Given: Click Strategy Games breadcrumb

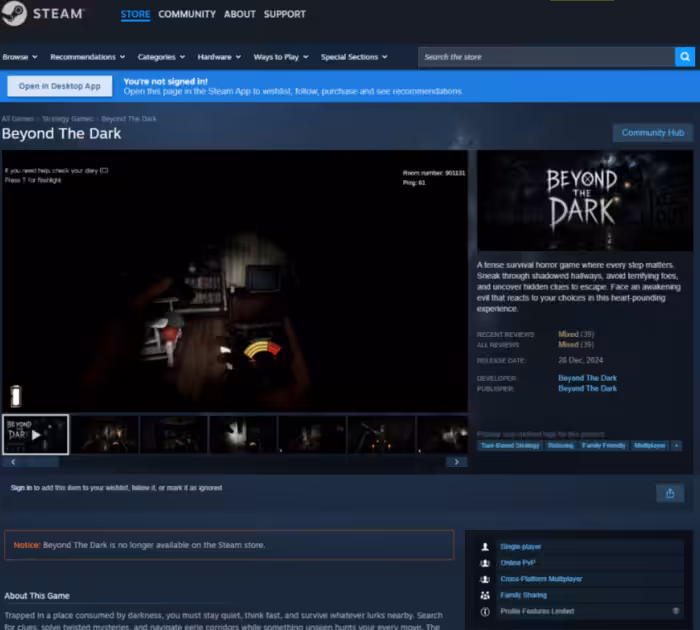Looking at the screenshot, I should coord(67,119).
